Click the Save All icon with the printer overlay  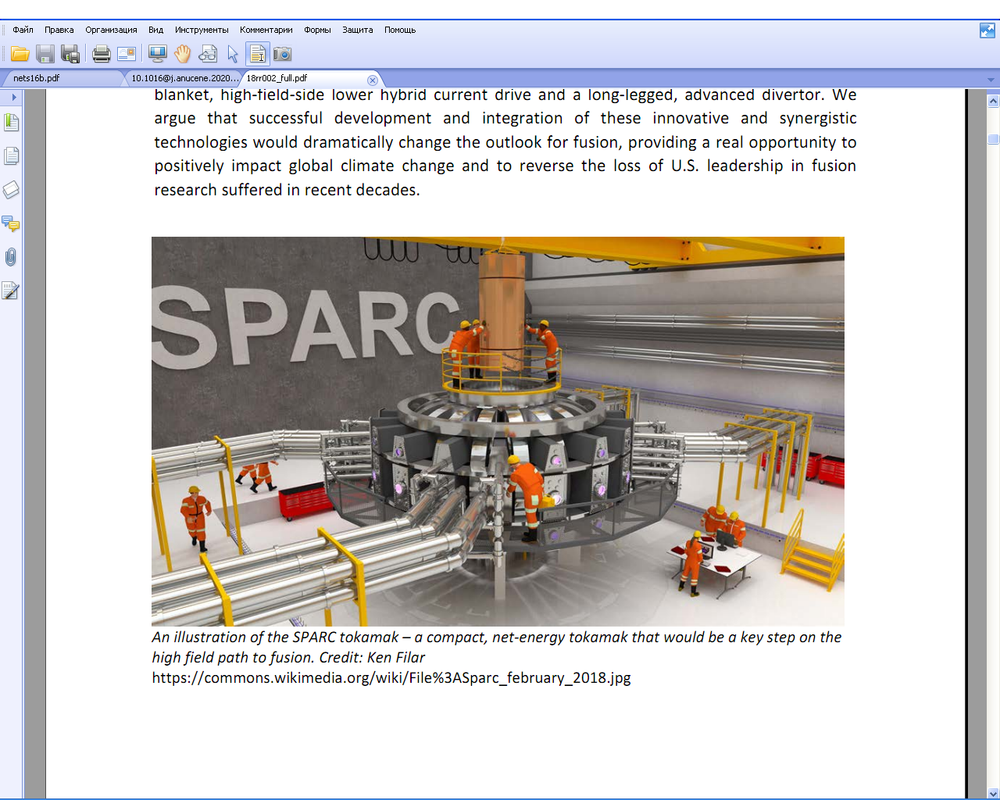click(70, 54)
